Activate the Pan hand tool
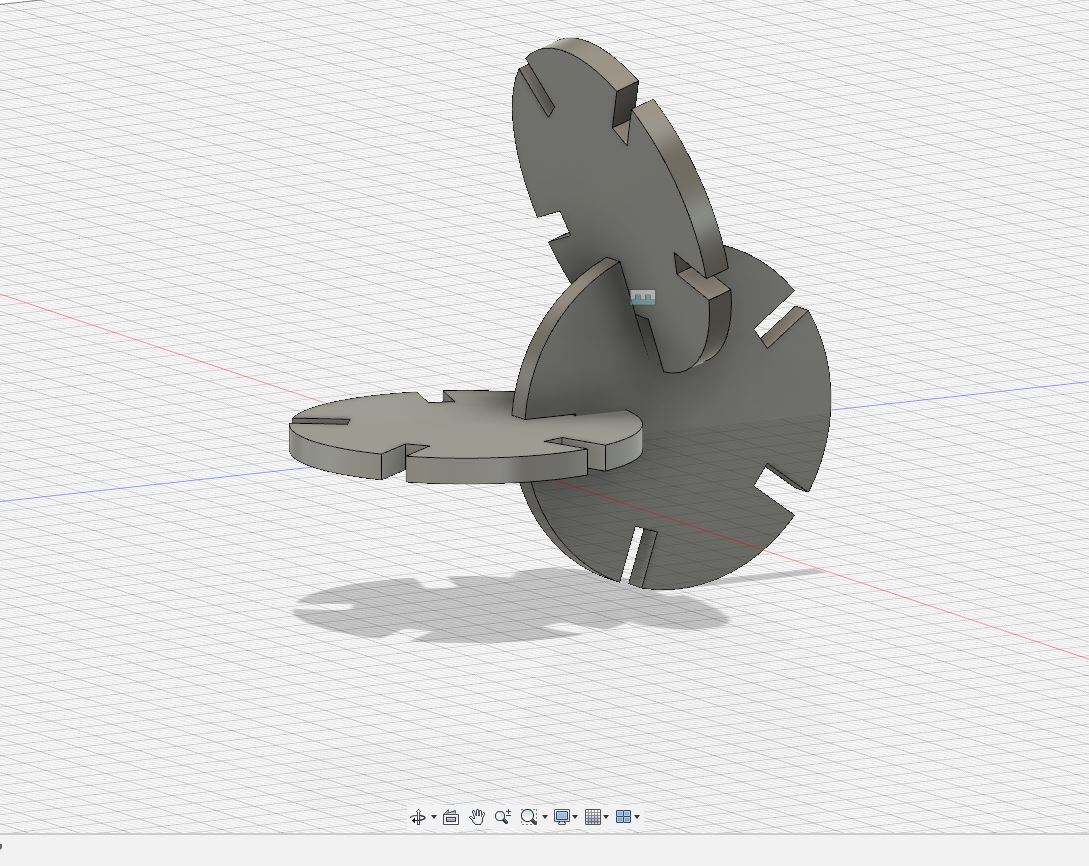Image resolution: width=1089 pixels, height=866 pixels. coord(476,817)
